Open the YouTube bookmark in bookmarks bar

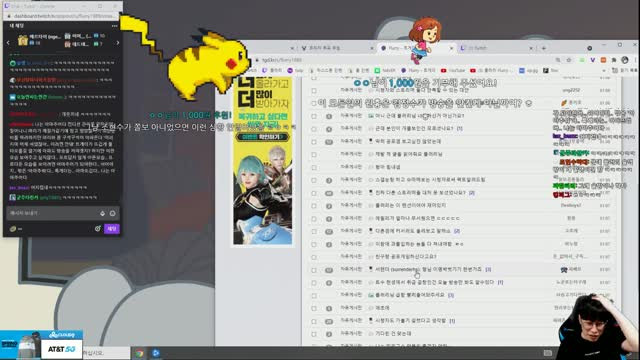[x=453, y=71]
